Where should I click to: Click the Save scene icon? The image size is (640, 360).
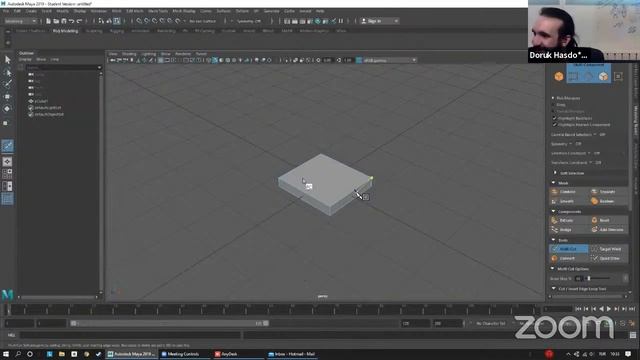[64, 21]
